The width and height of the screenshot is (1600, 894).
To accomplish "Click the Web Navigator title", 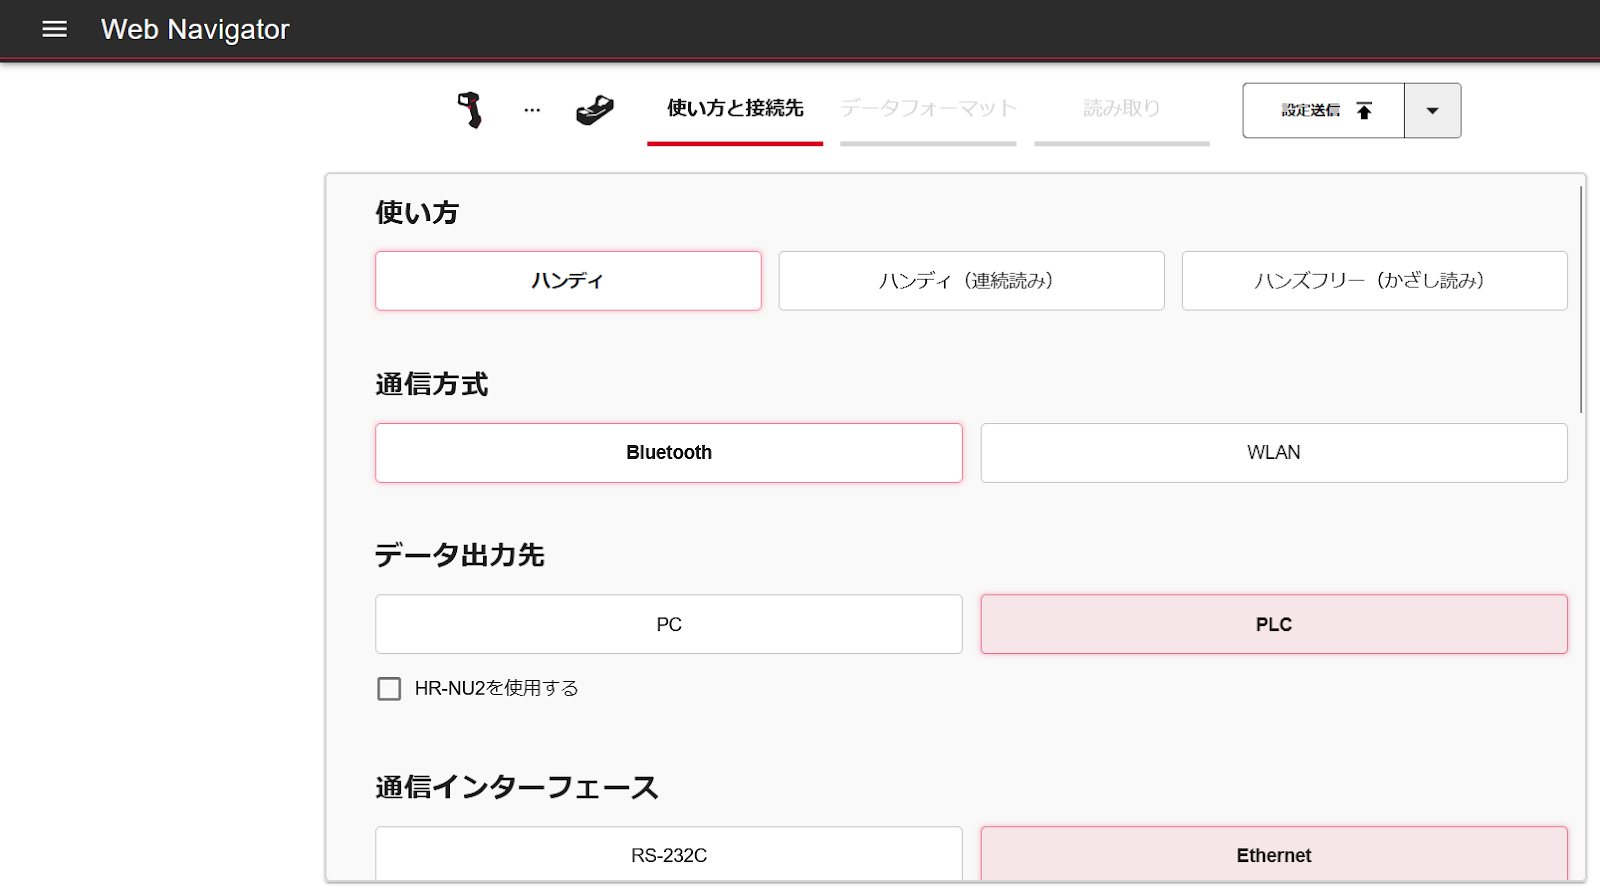I will pyautogui.click(x=195, y=30).
